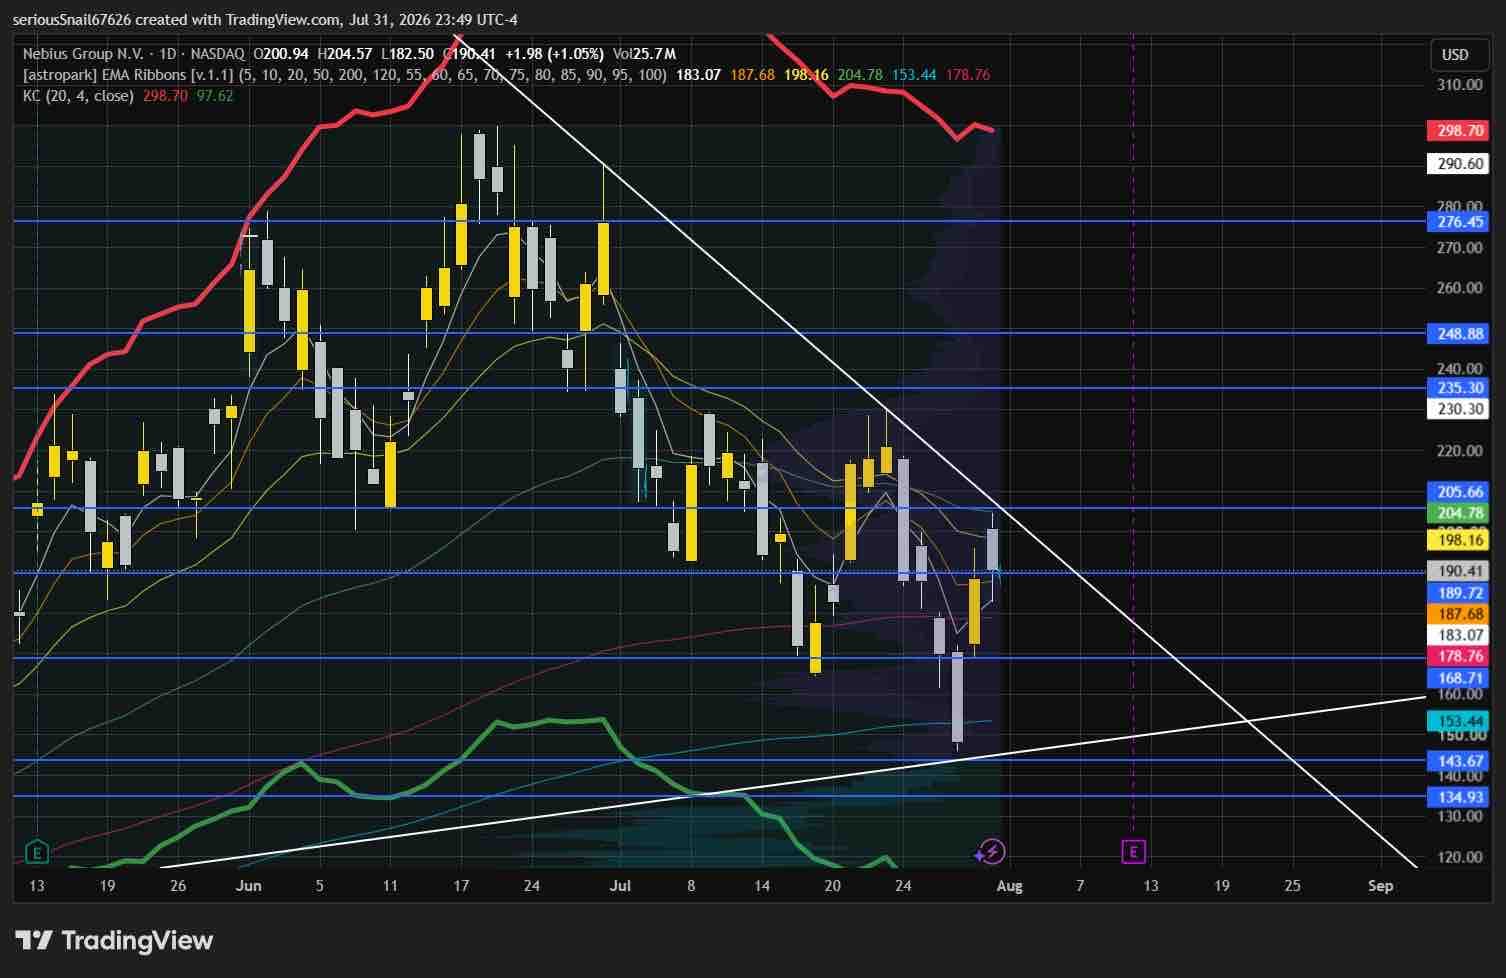Click the 220.00 price scale tick
1506x978 pixels.
click(1460, 451)
